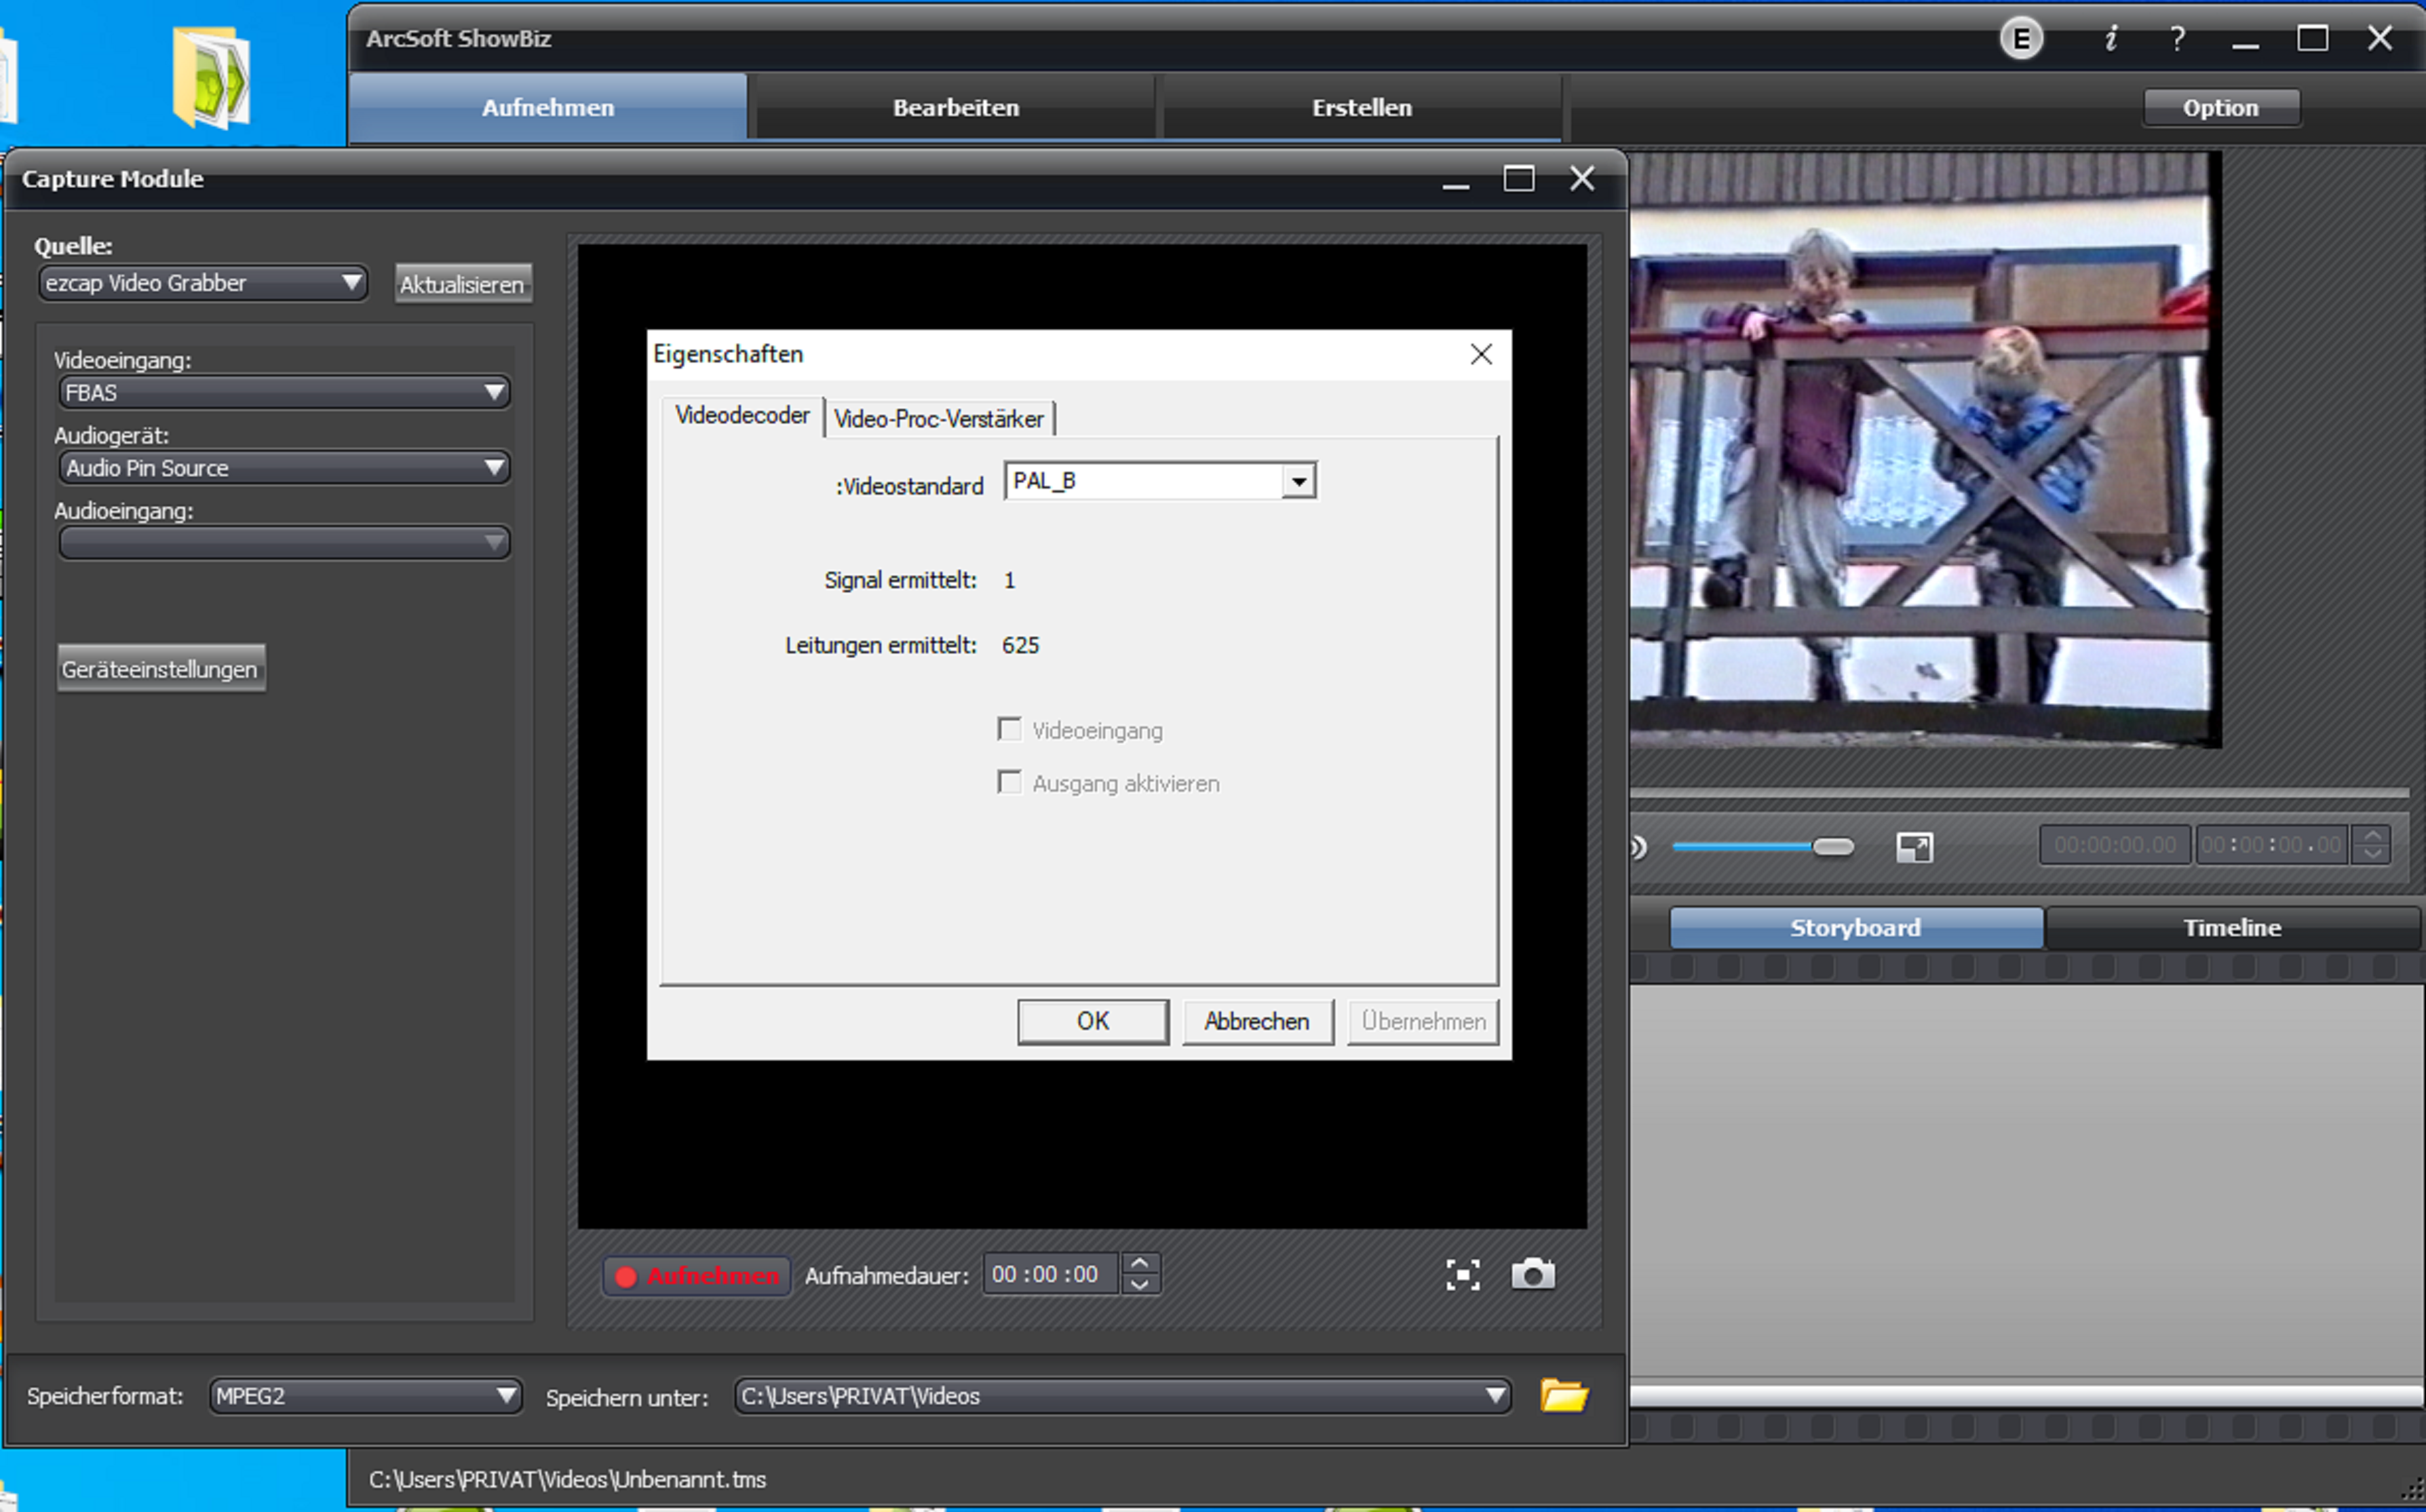Screen dimensions: 2426x1512
Task: Click the camera snapshot icon
Action: pyautogui.click(x=1532, y=1275)
